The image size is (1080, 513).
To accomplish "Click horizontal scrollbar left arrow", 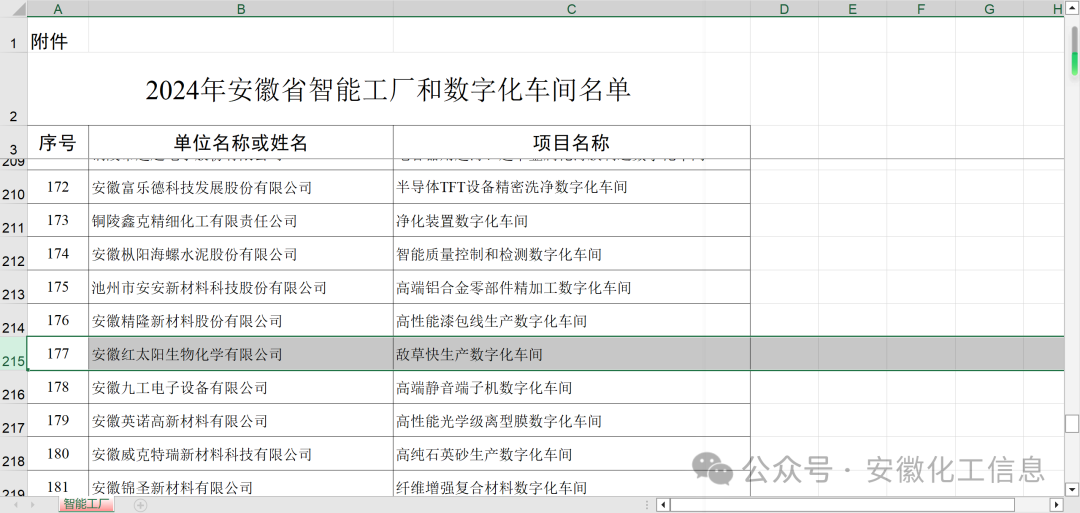I will (x=663, y=505).
